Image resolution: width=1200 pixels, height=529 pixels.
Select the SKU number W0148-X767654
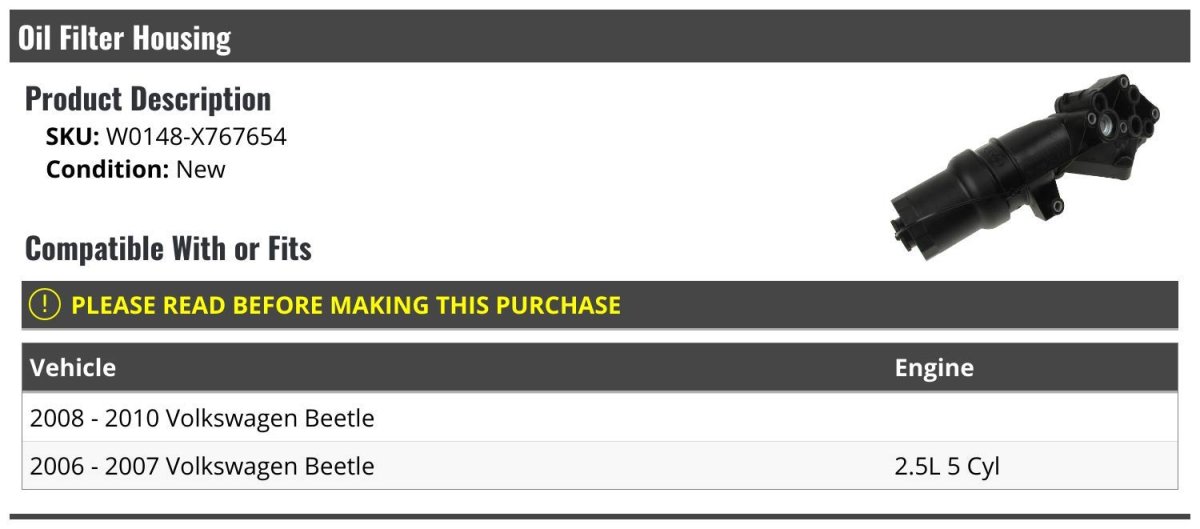196,137
